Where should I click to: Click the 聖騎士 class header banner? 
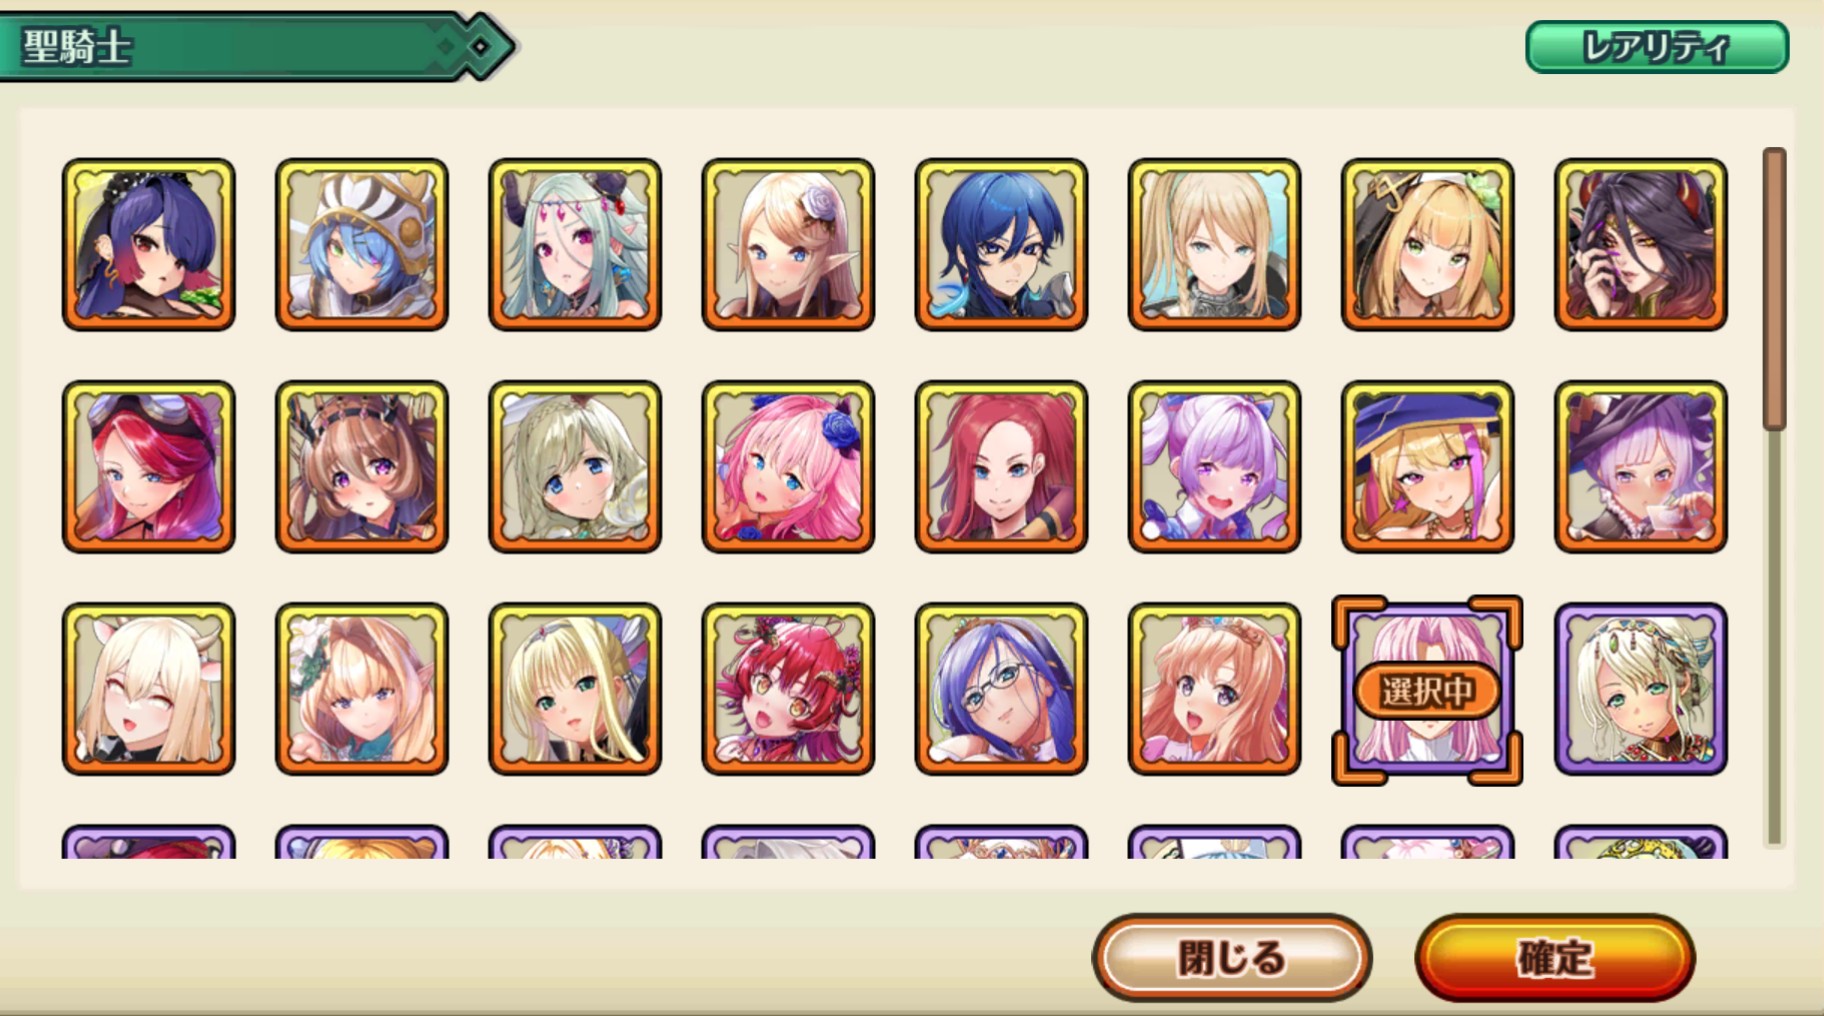pyautogui.click(x=257, y=46)
